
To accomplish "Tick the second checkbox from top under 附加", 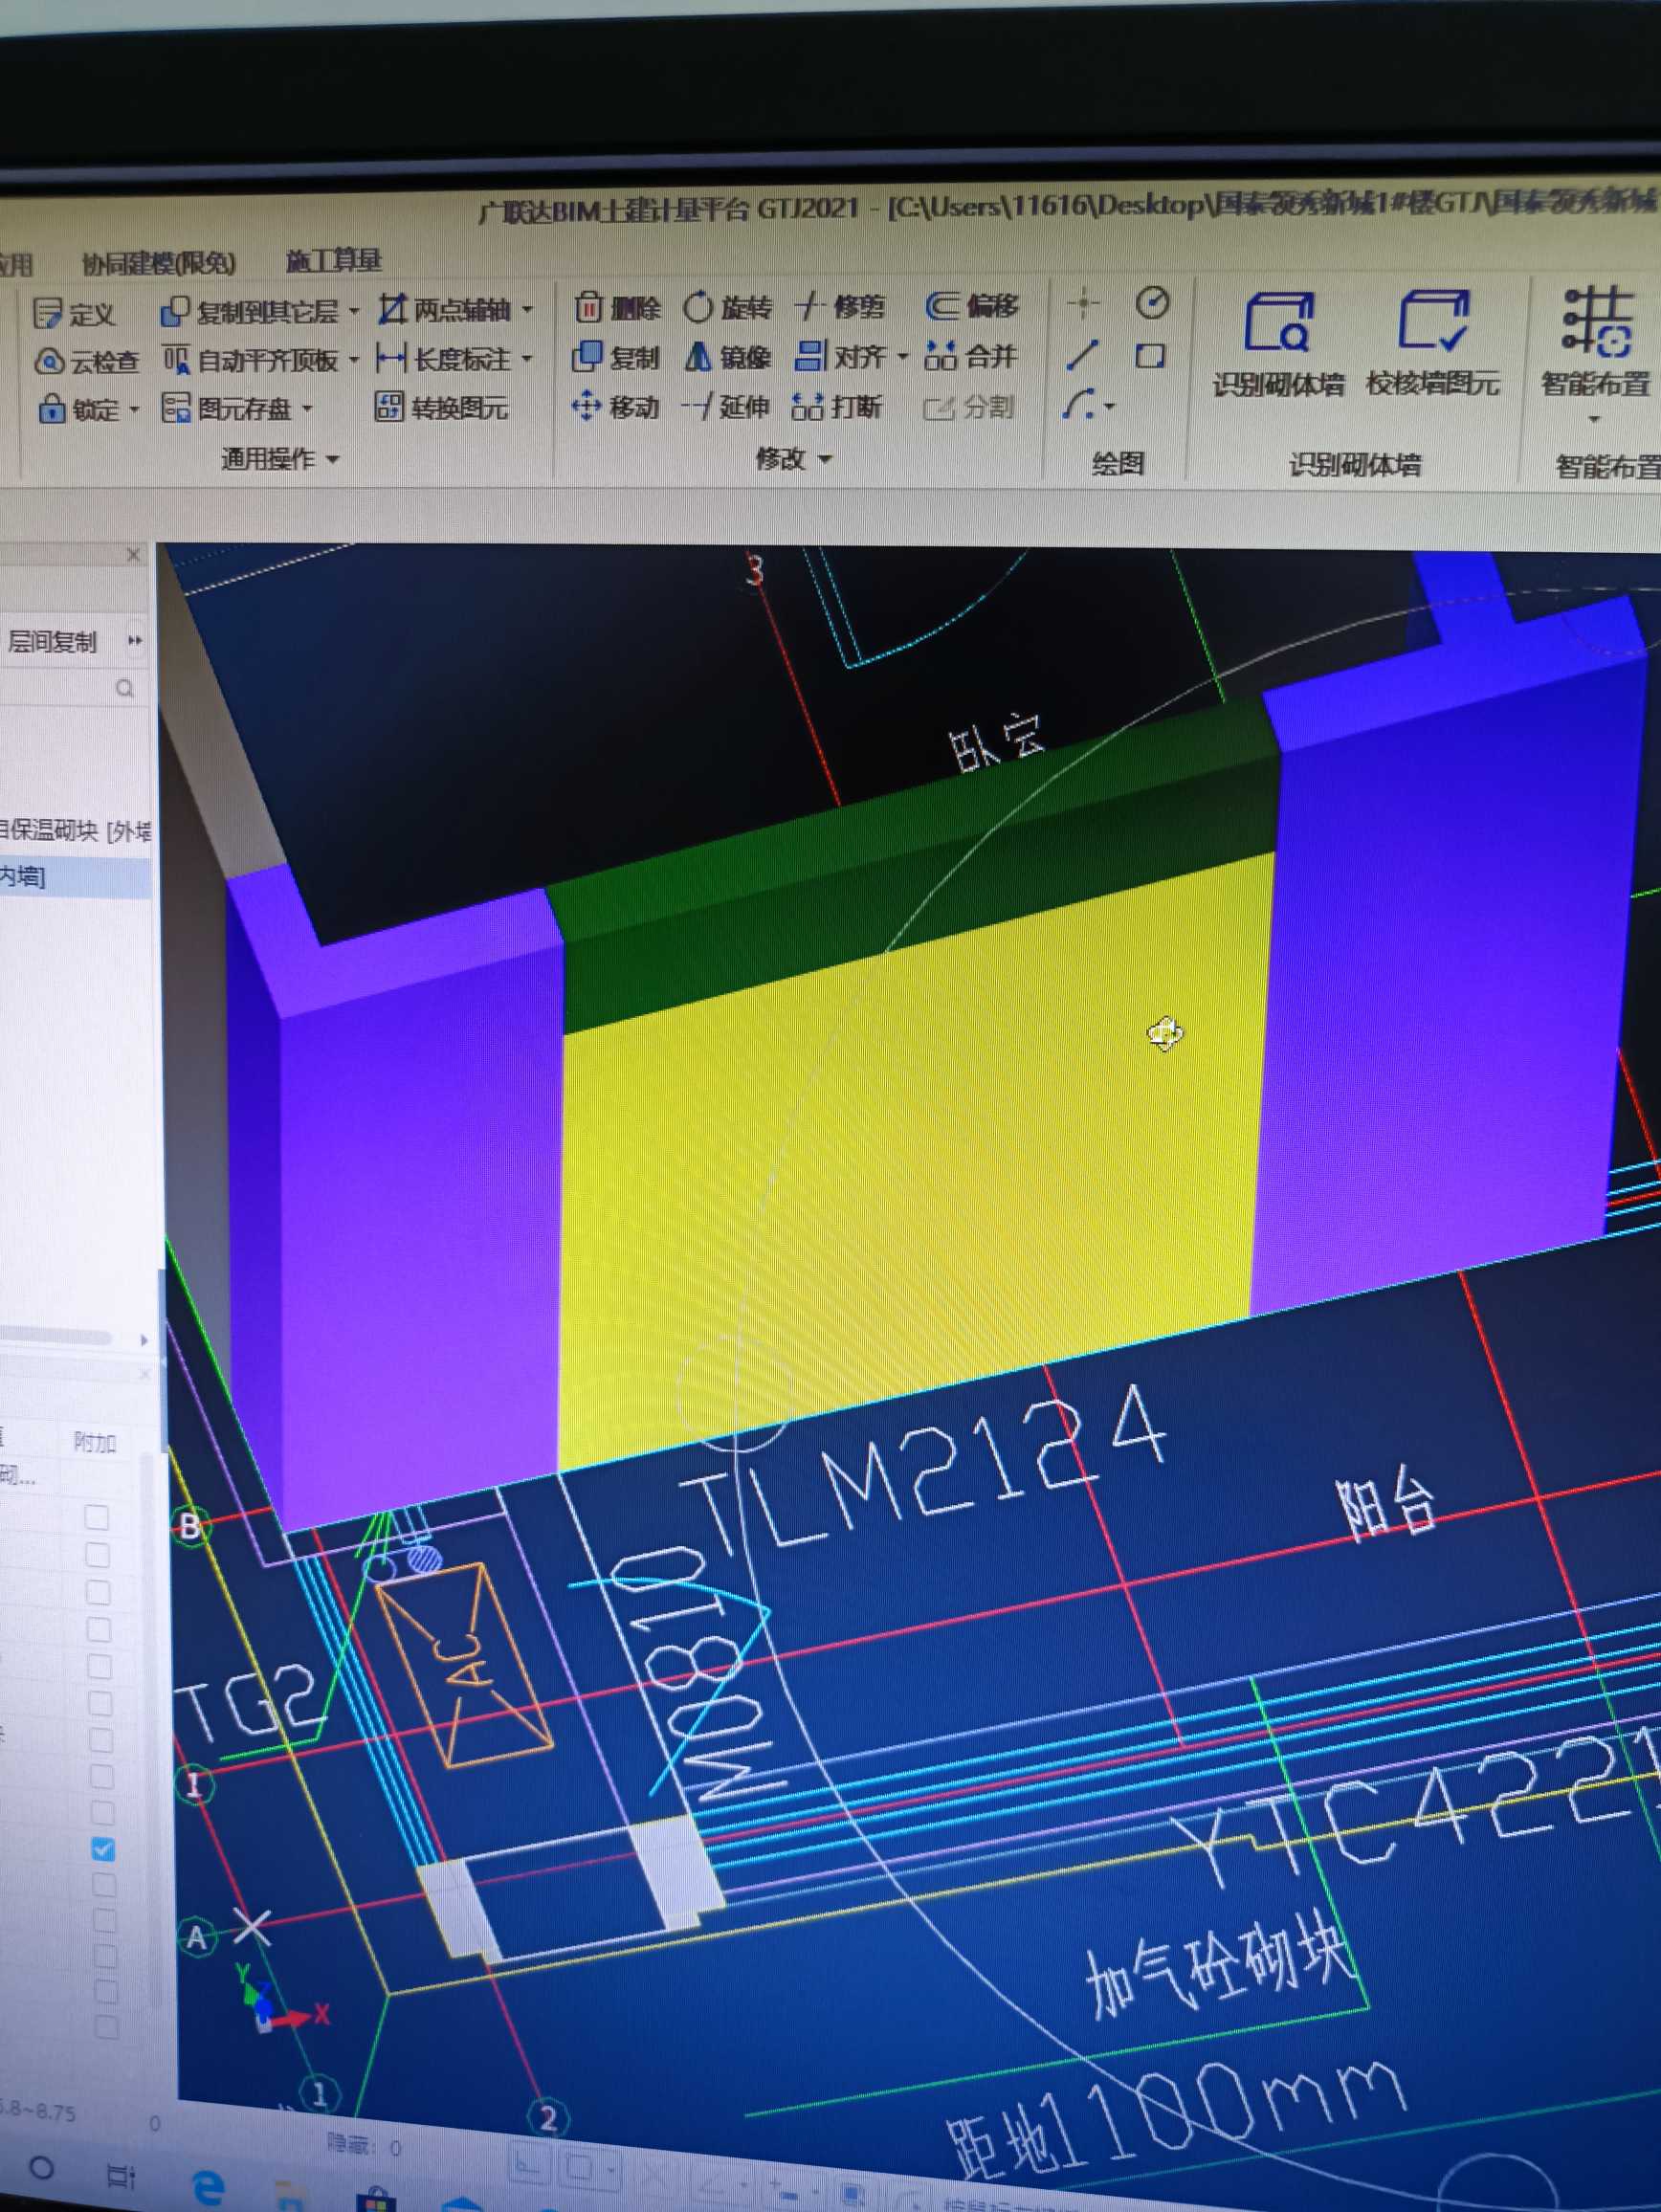I will [98, 1555].
